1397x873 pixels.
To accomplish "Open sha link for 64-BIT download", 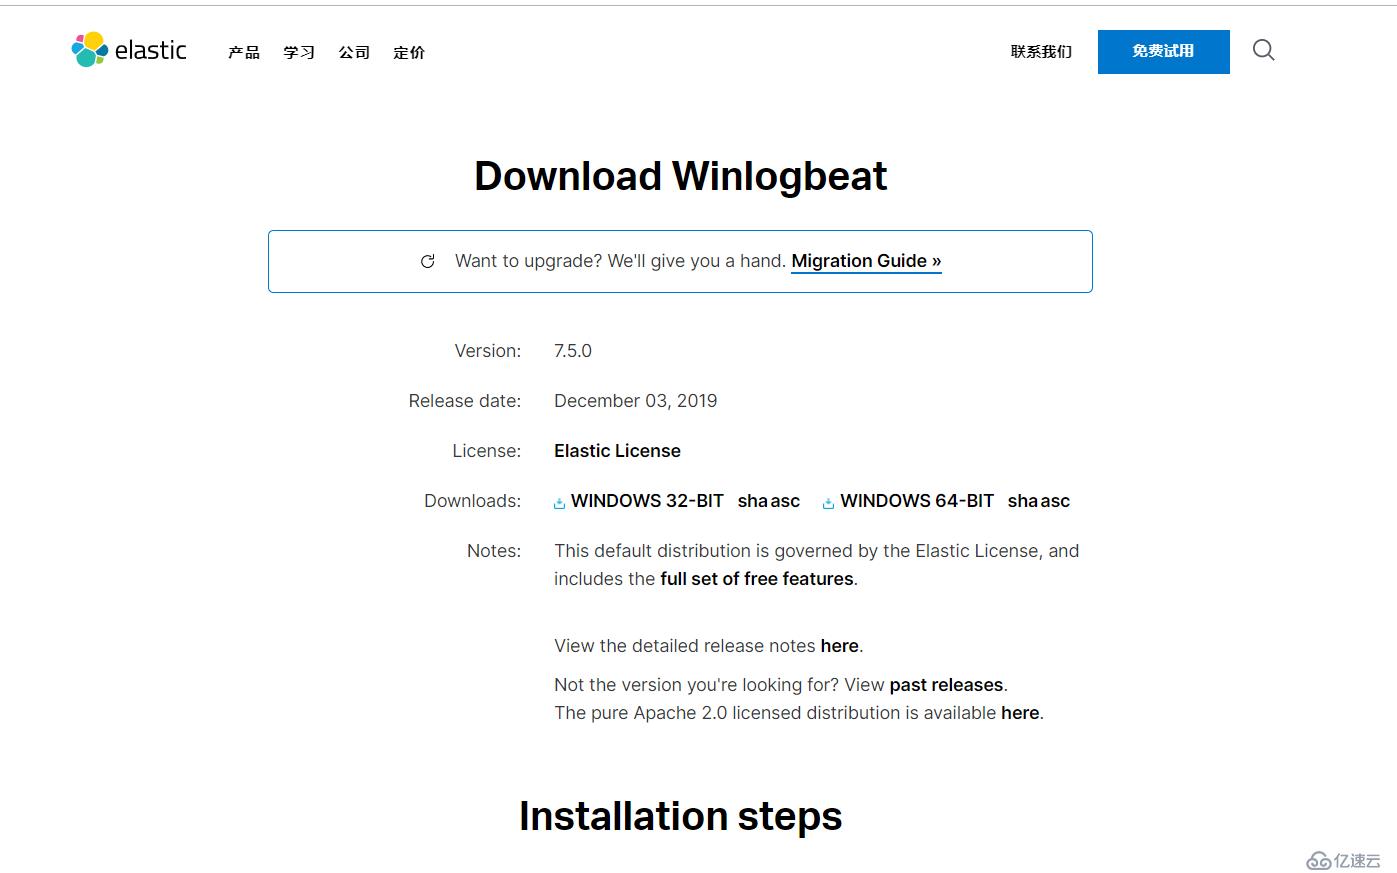I will point(1022,501).
